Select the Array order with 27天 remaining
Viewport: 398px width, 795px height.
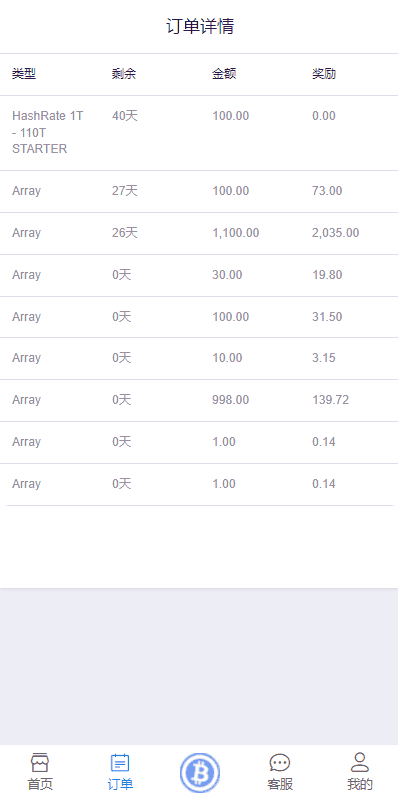[199, 191]
